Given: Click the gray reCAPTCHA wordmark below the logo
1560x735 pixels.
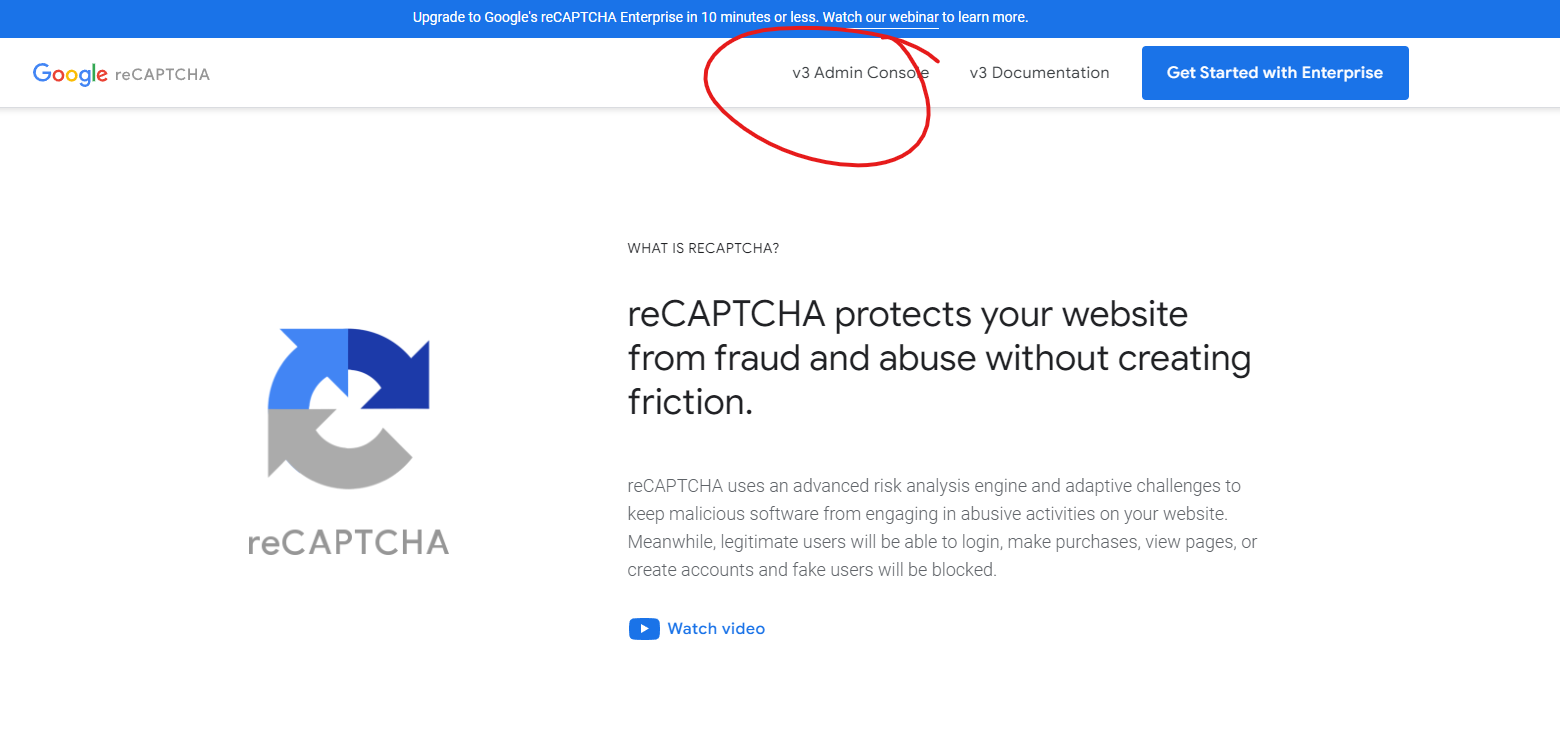Looking at the screenshot, I should pyautogui.click(x=348, y=542).
